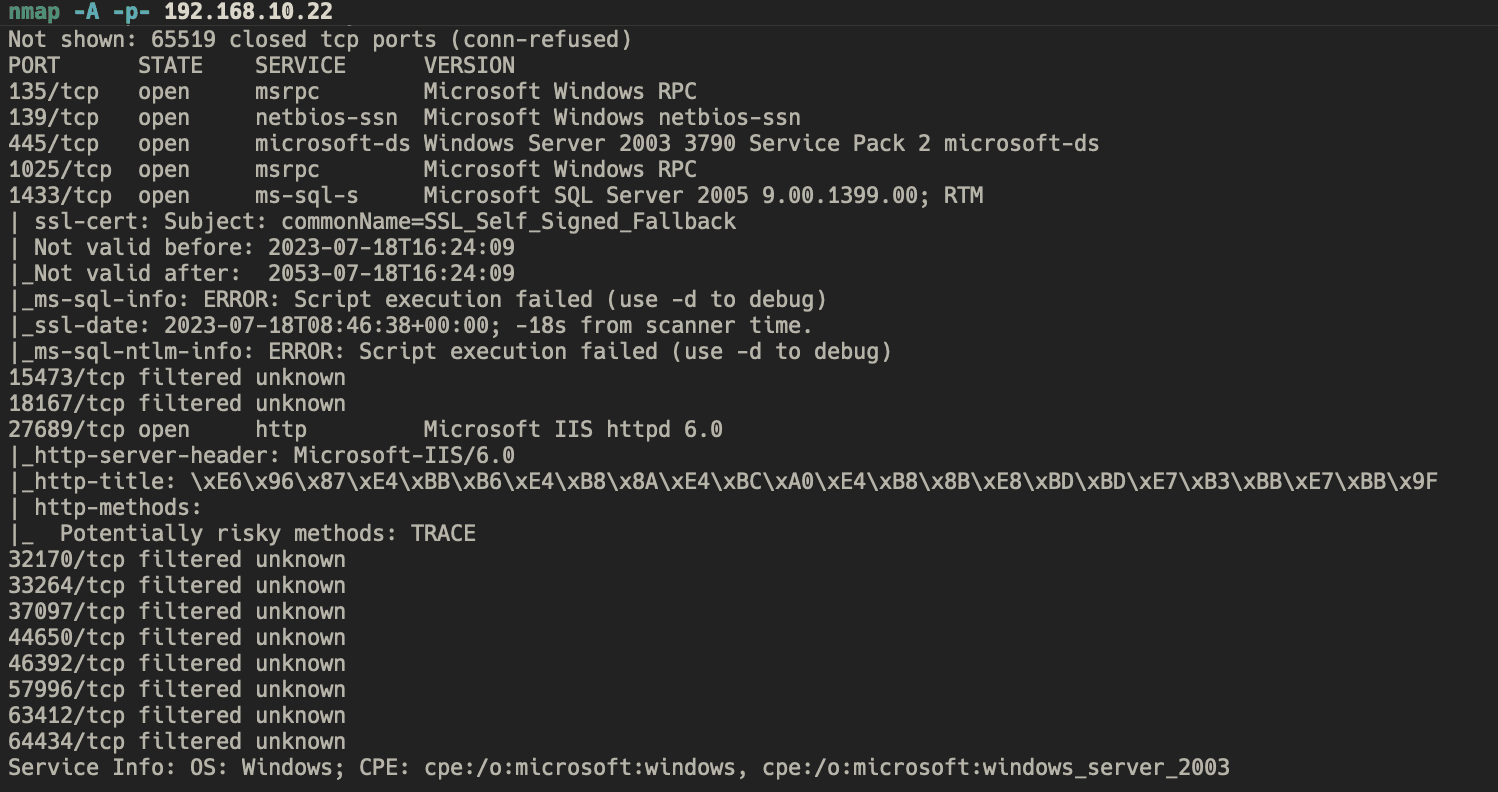Click Microsoft IIS httpd 6.0 text
This screenshot has width=1498, height=792.
(x=573, y=430)
